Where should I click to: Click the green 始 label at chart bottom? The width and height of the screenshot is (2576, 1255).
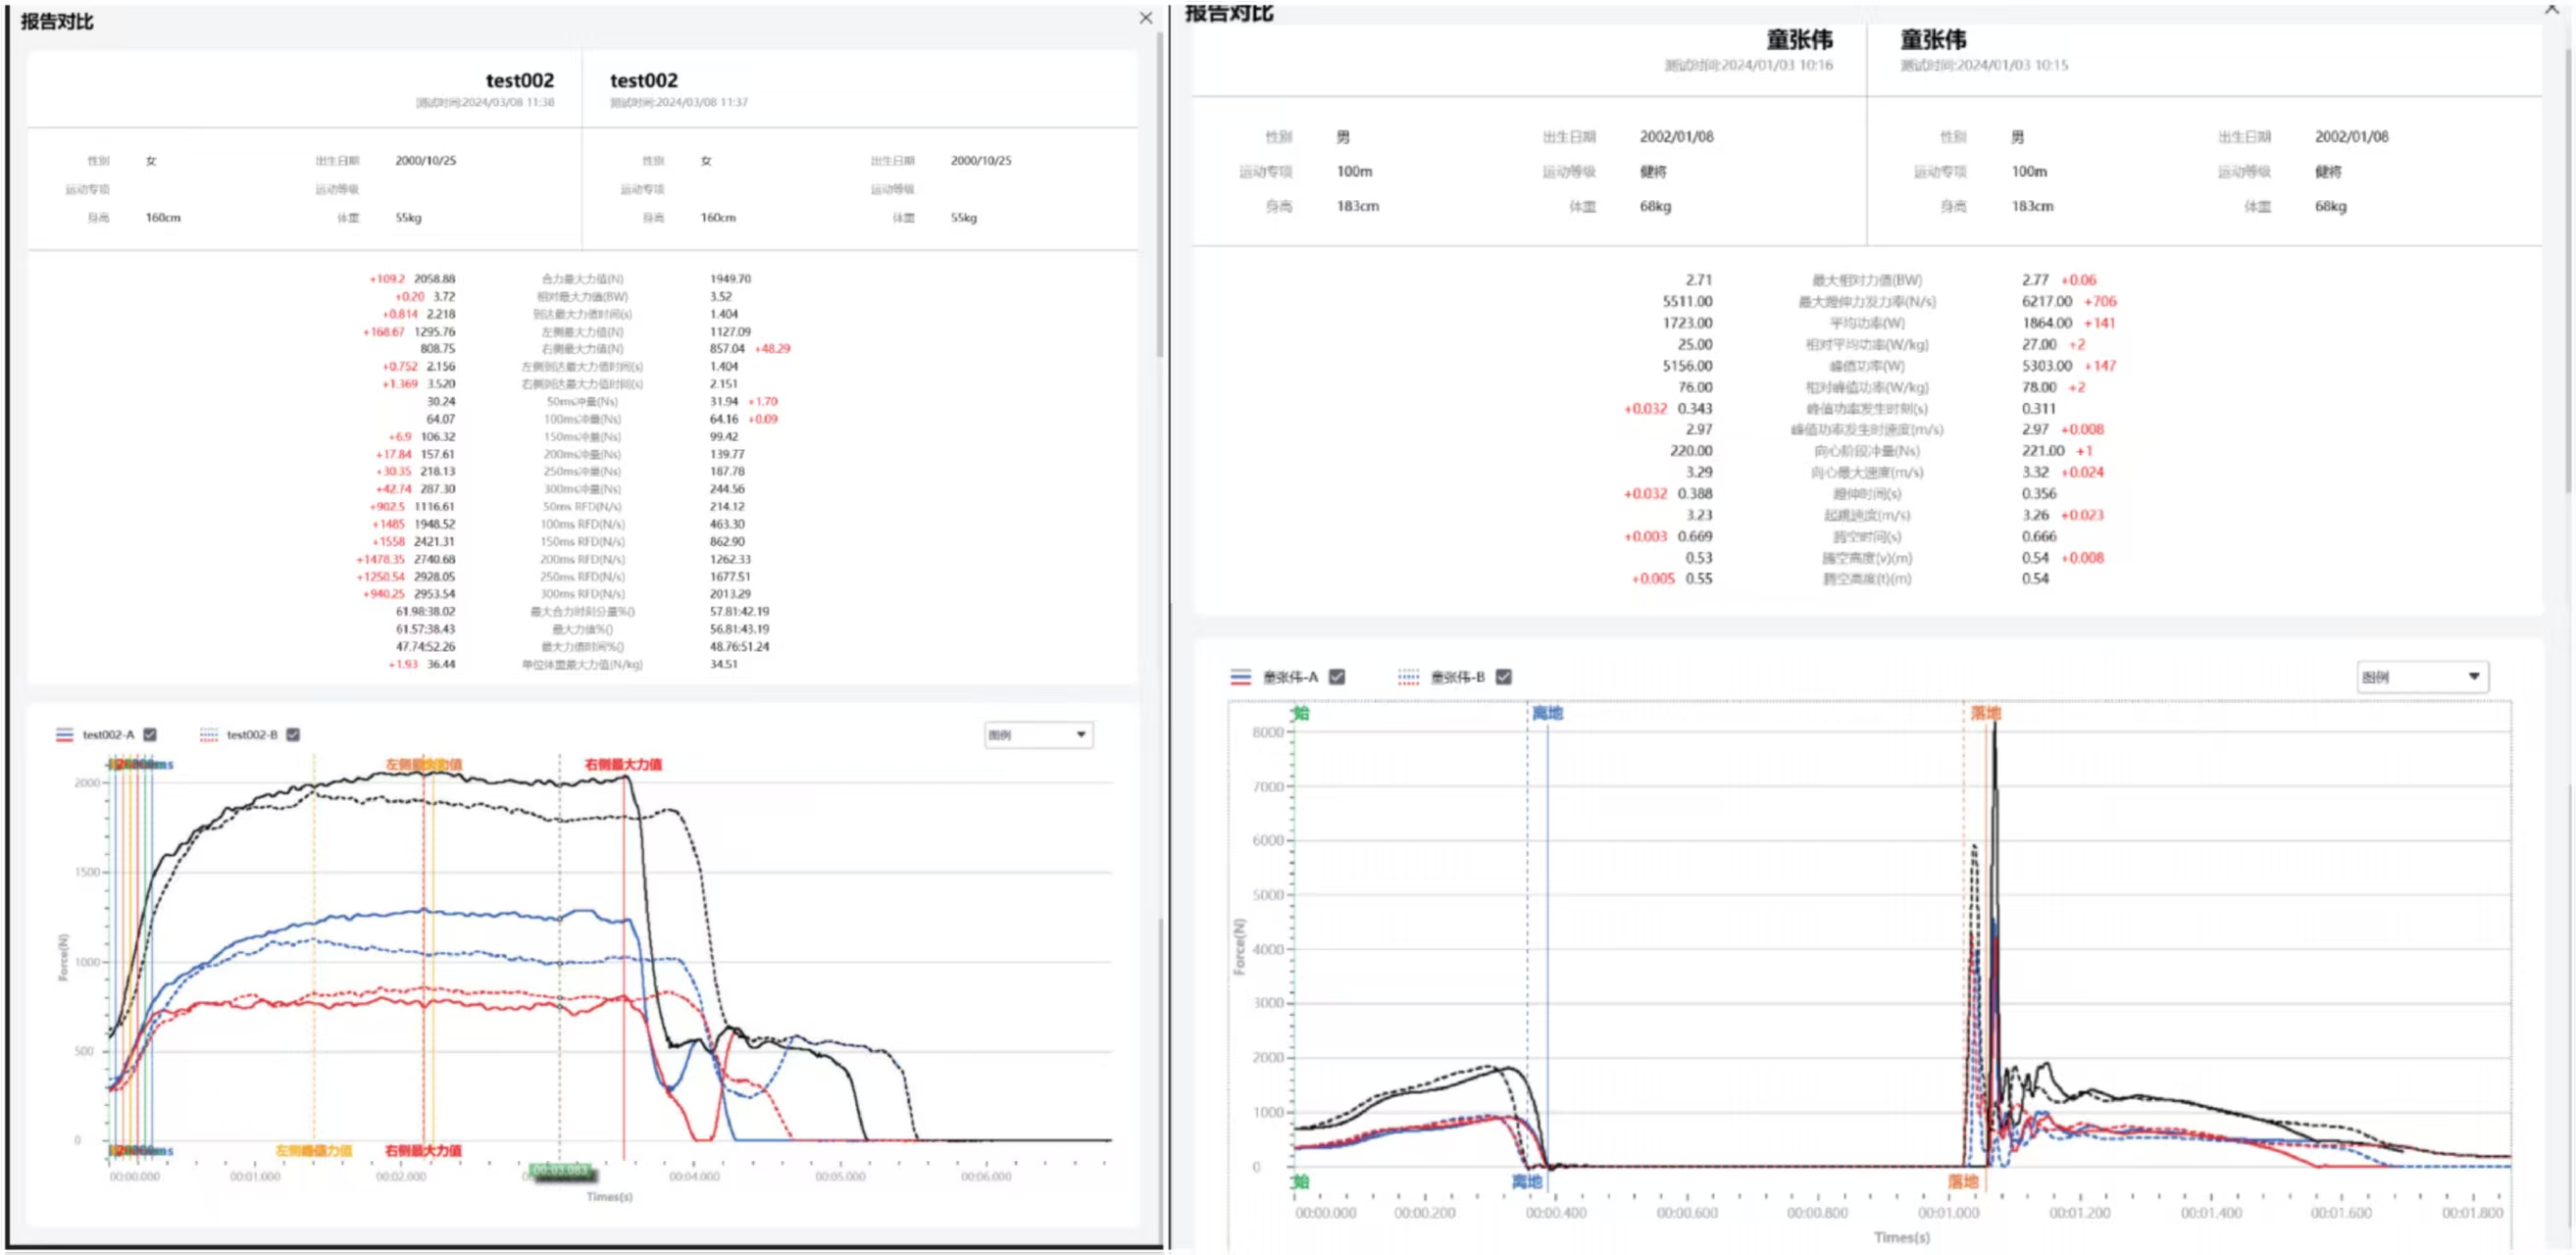[1300, 1181]
